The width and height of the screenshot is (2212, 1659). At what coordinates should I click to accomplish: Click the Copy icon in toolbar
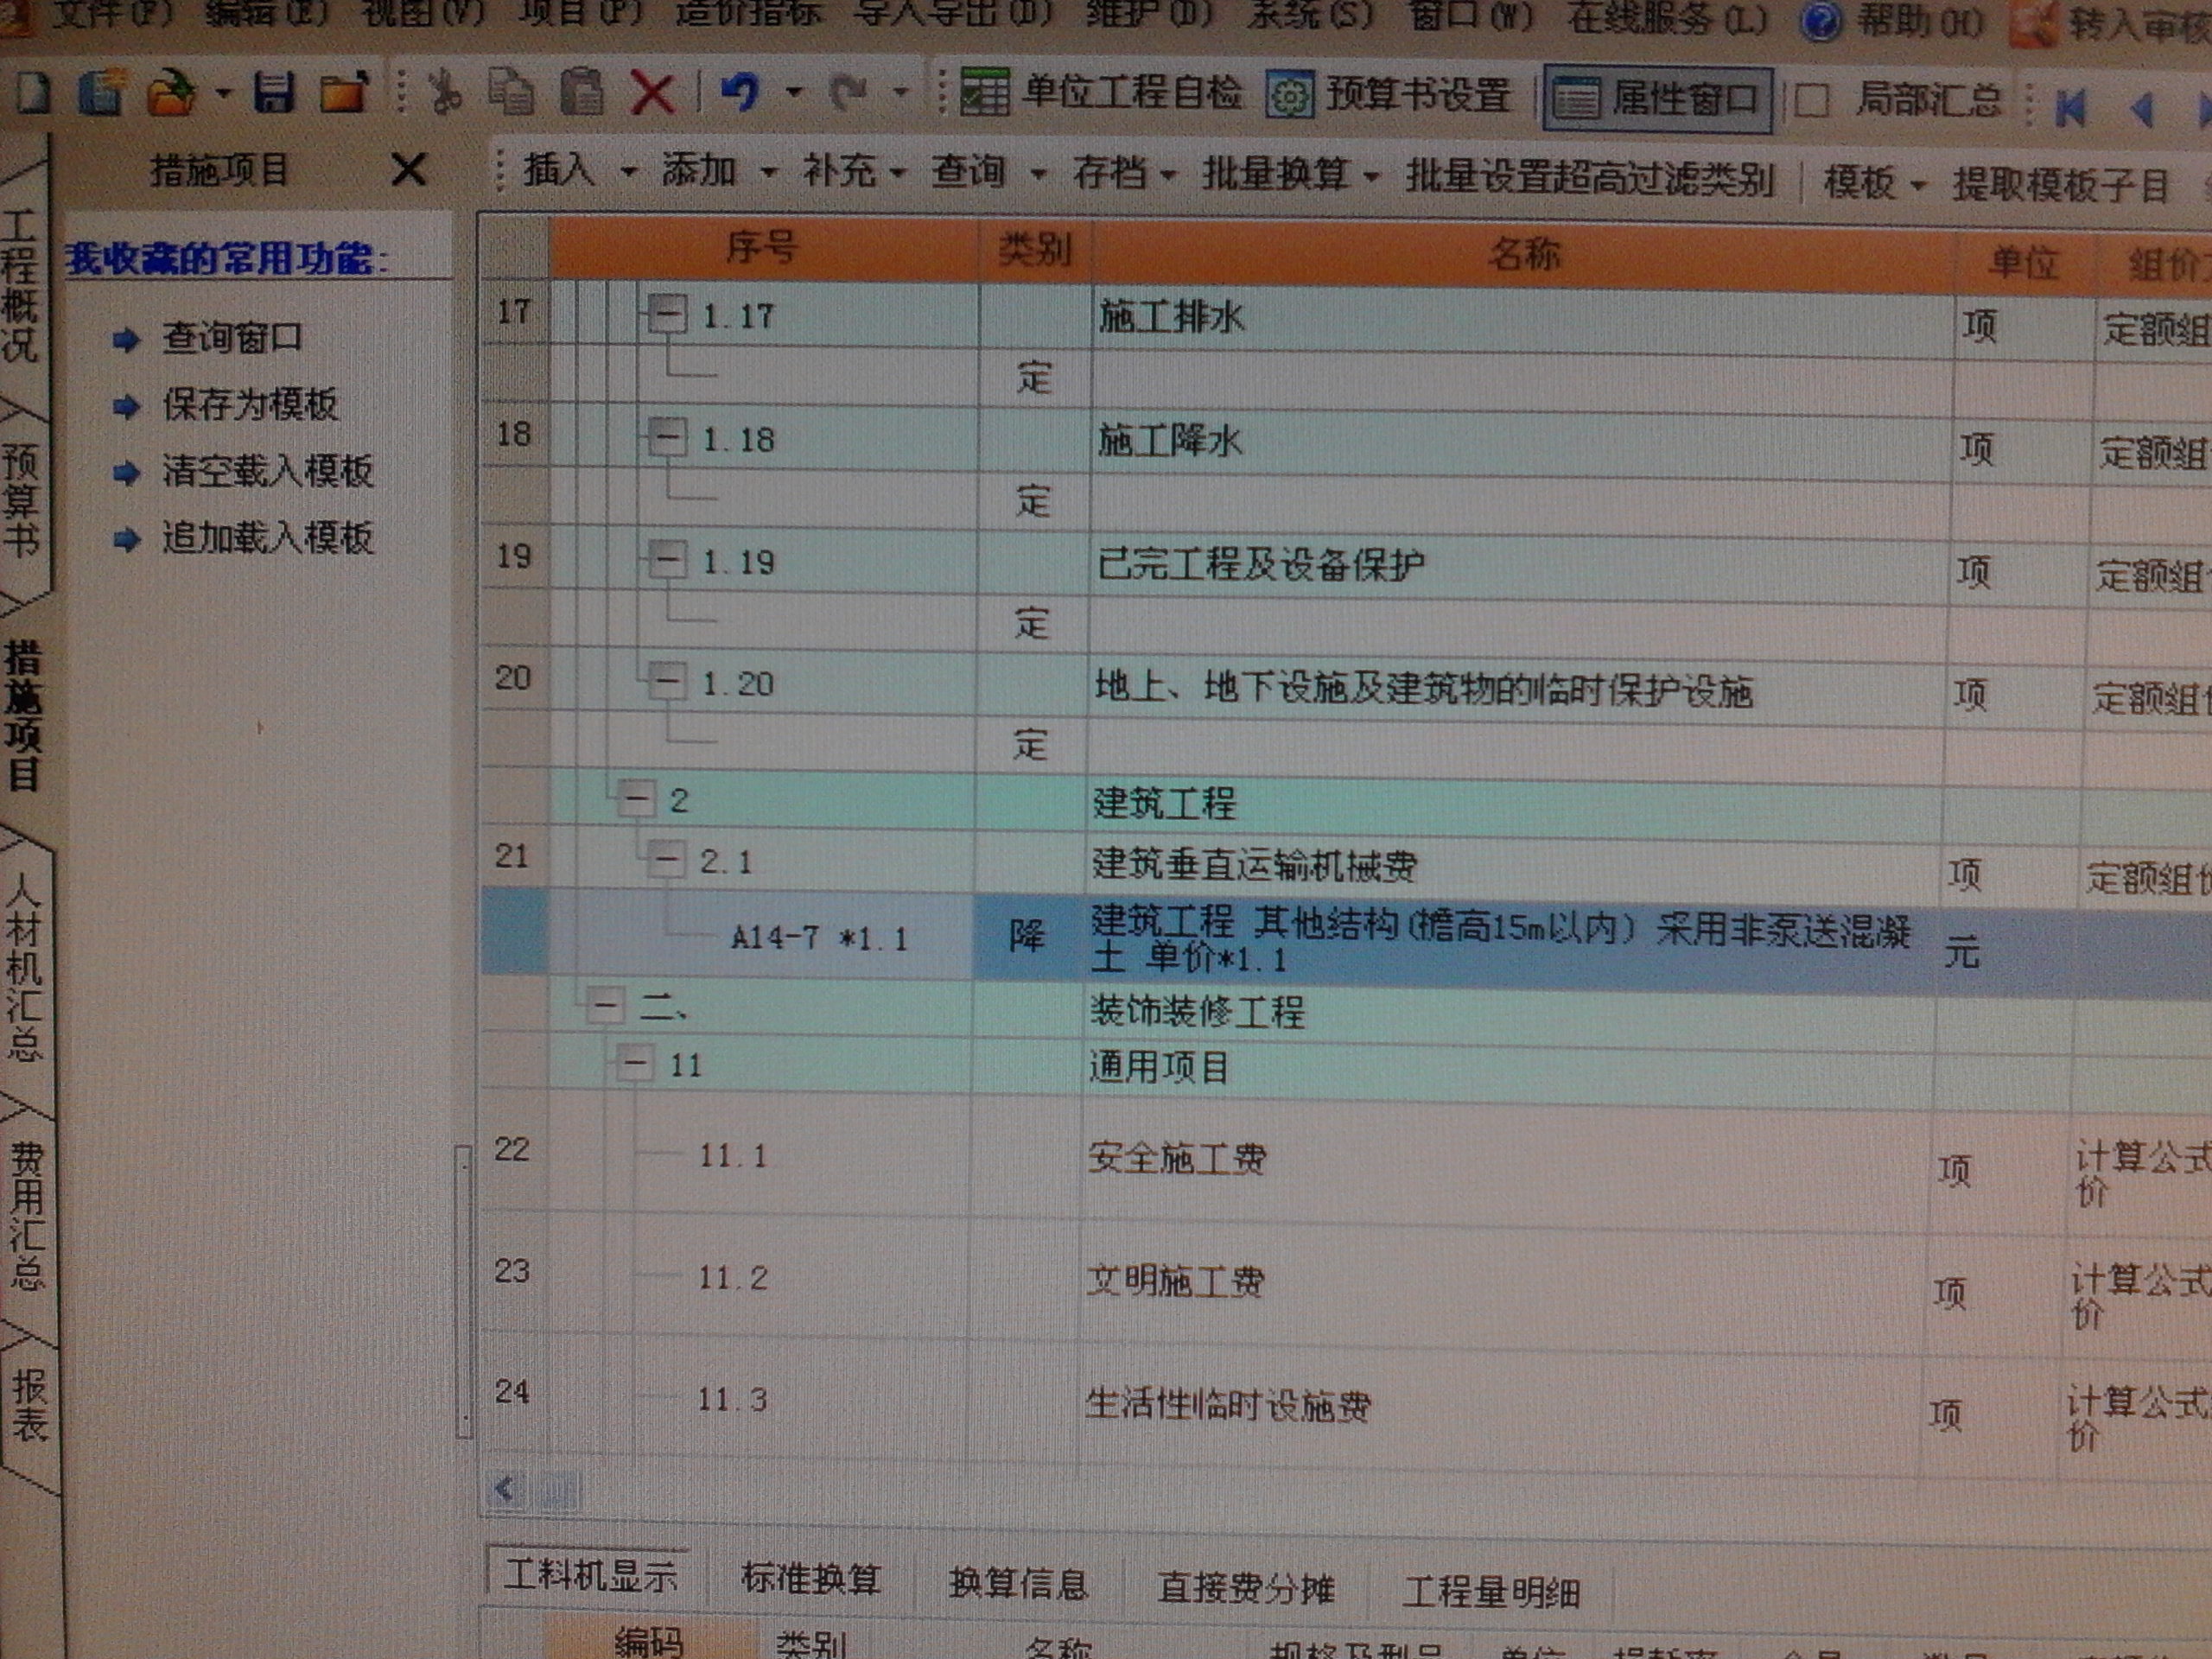click(x=511, y=93)
